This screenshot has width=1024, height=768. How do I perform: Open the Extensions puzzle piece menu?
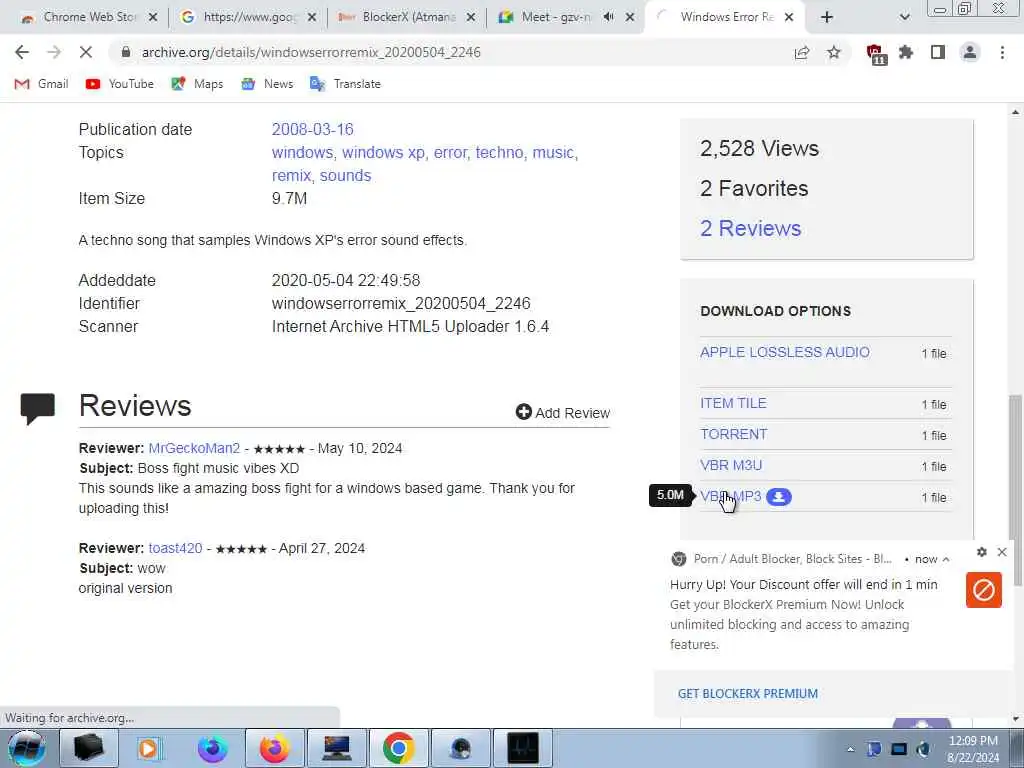tap(906, 52)
